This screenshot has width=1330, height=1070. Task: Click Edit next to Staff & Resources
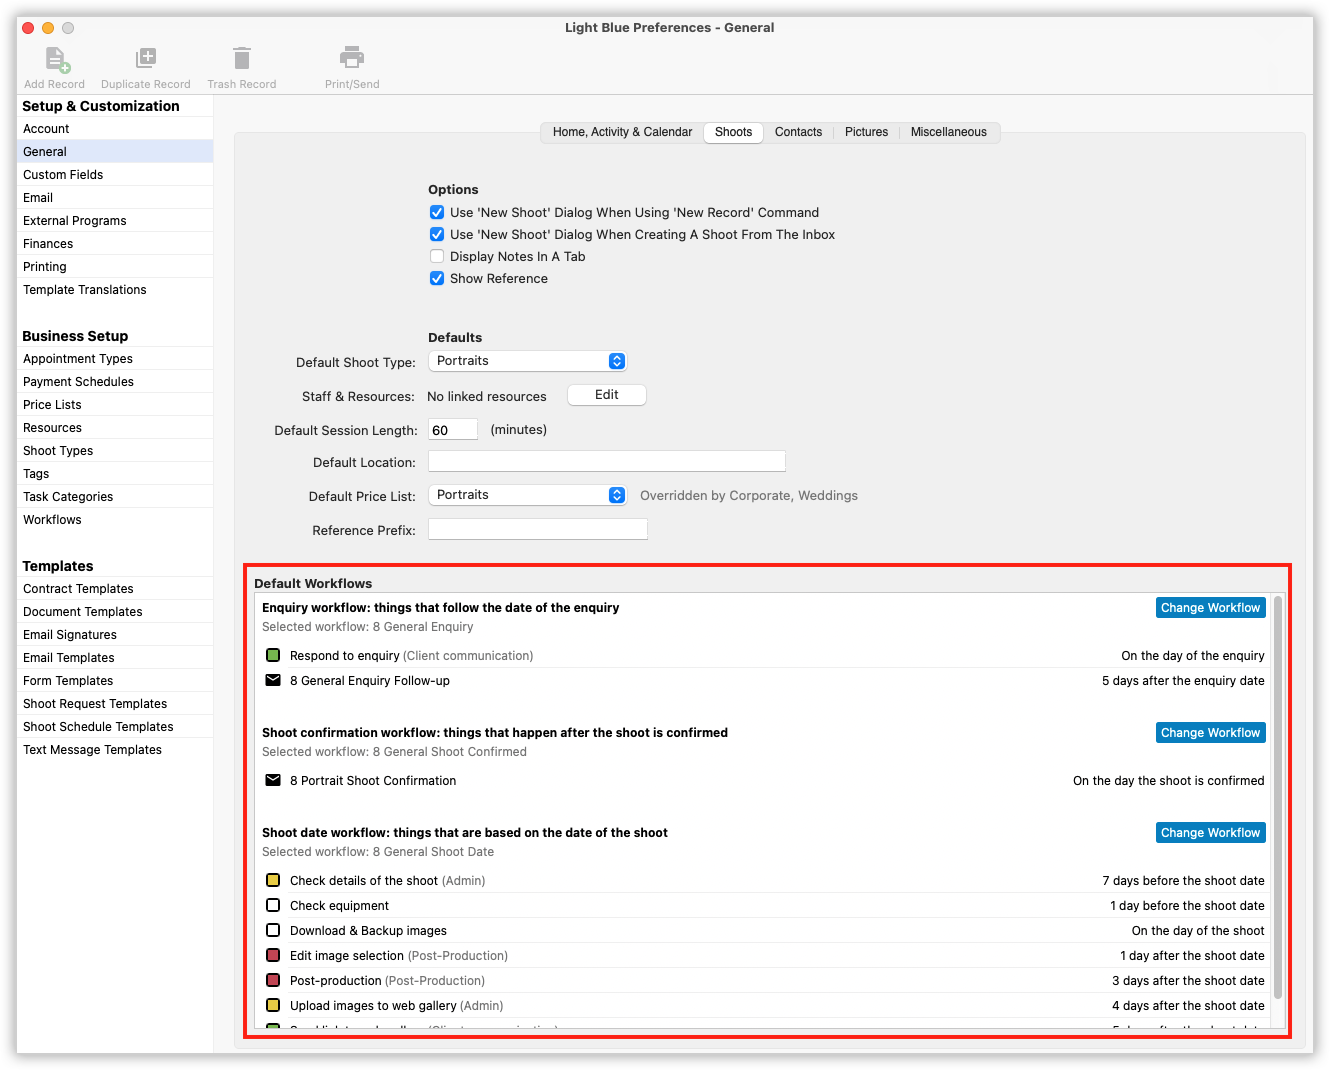tap(606, 394)
